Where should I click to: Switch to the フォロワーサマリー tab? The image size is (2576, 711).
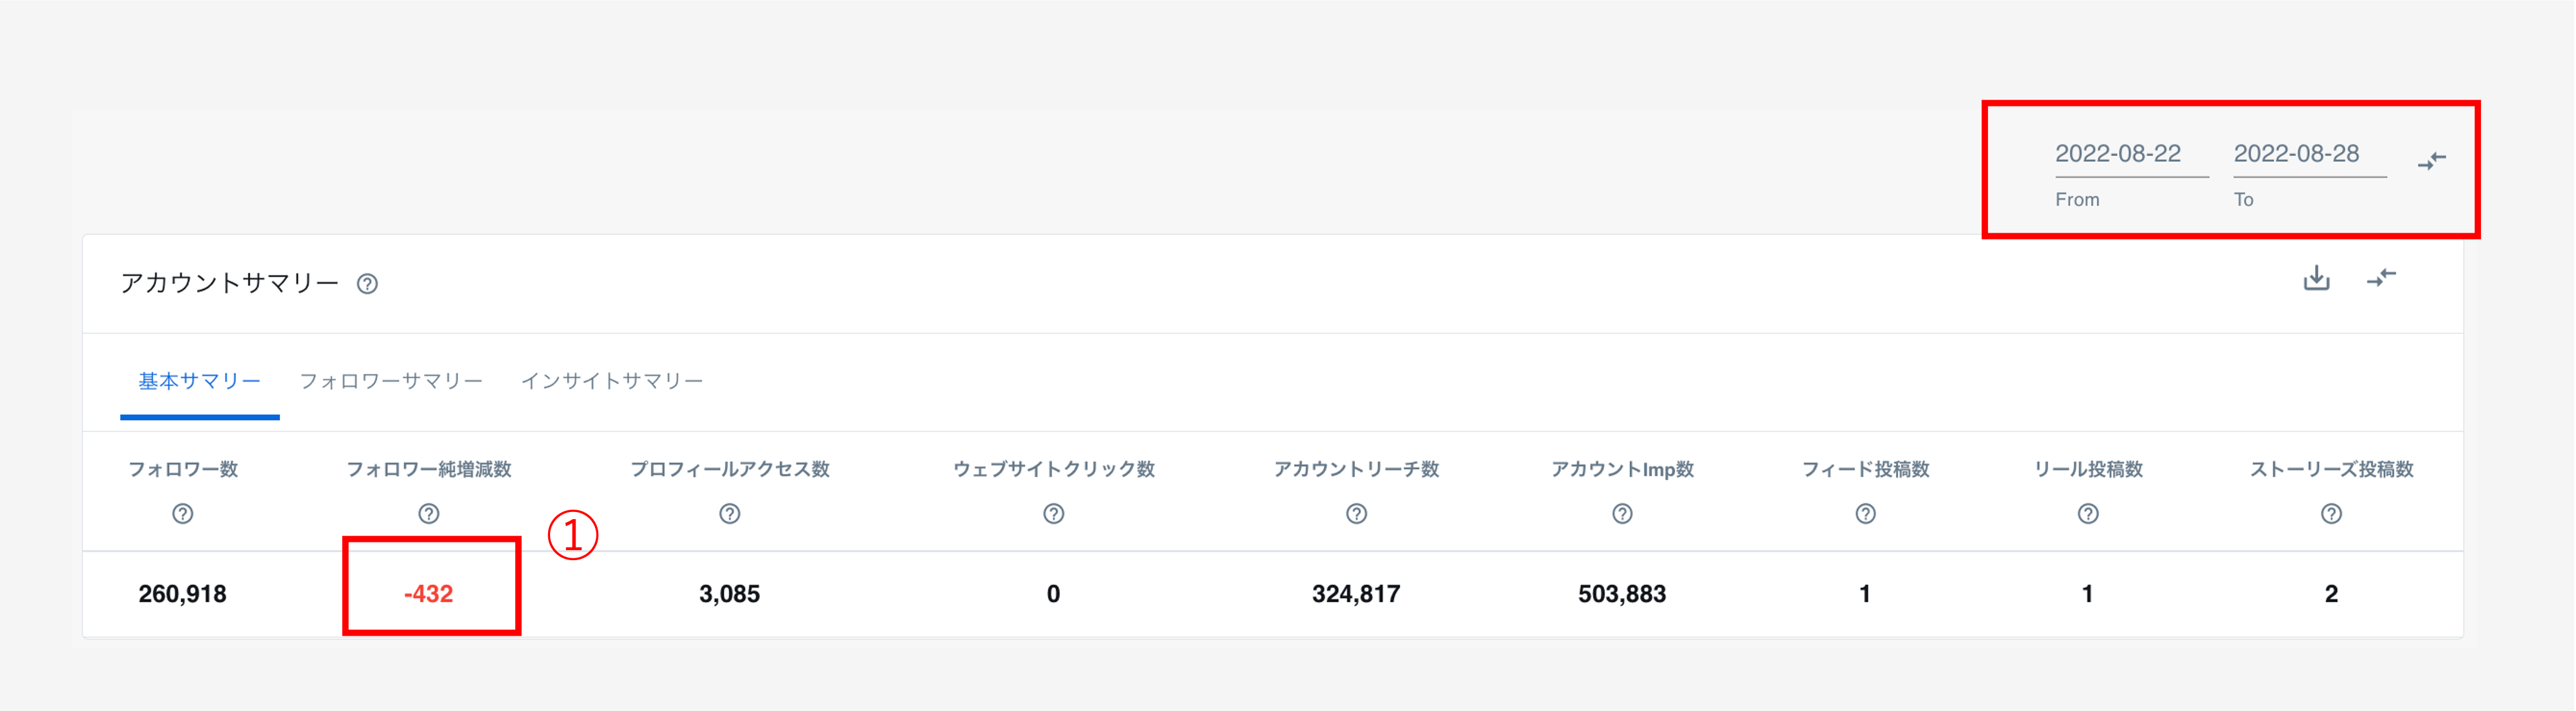(391, 381)
